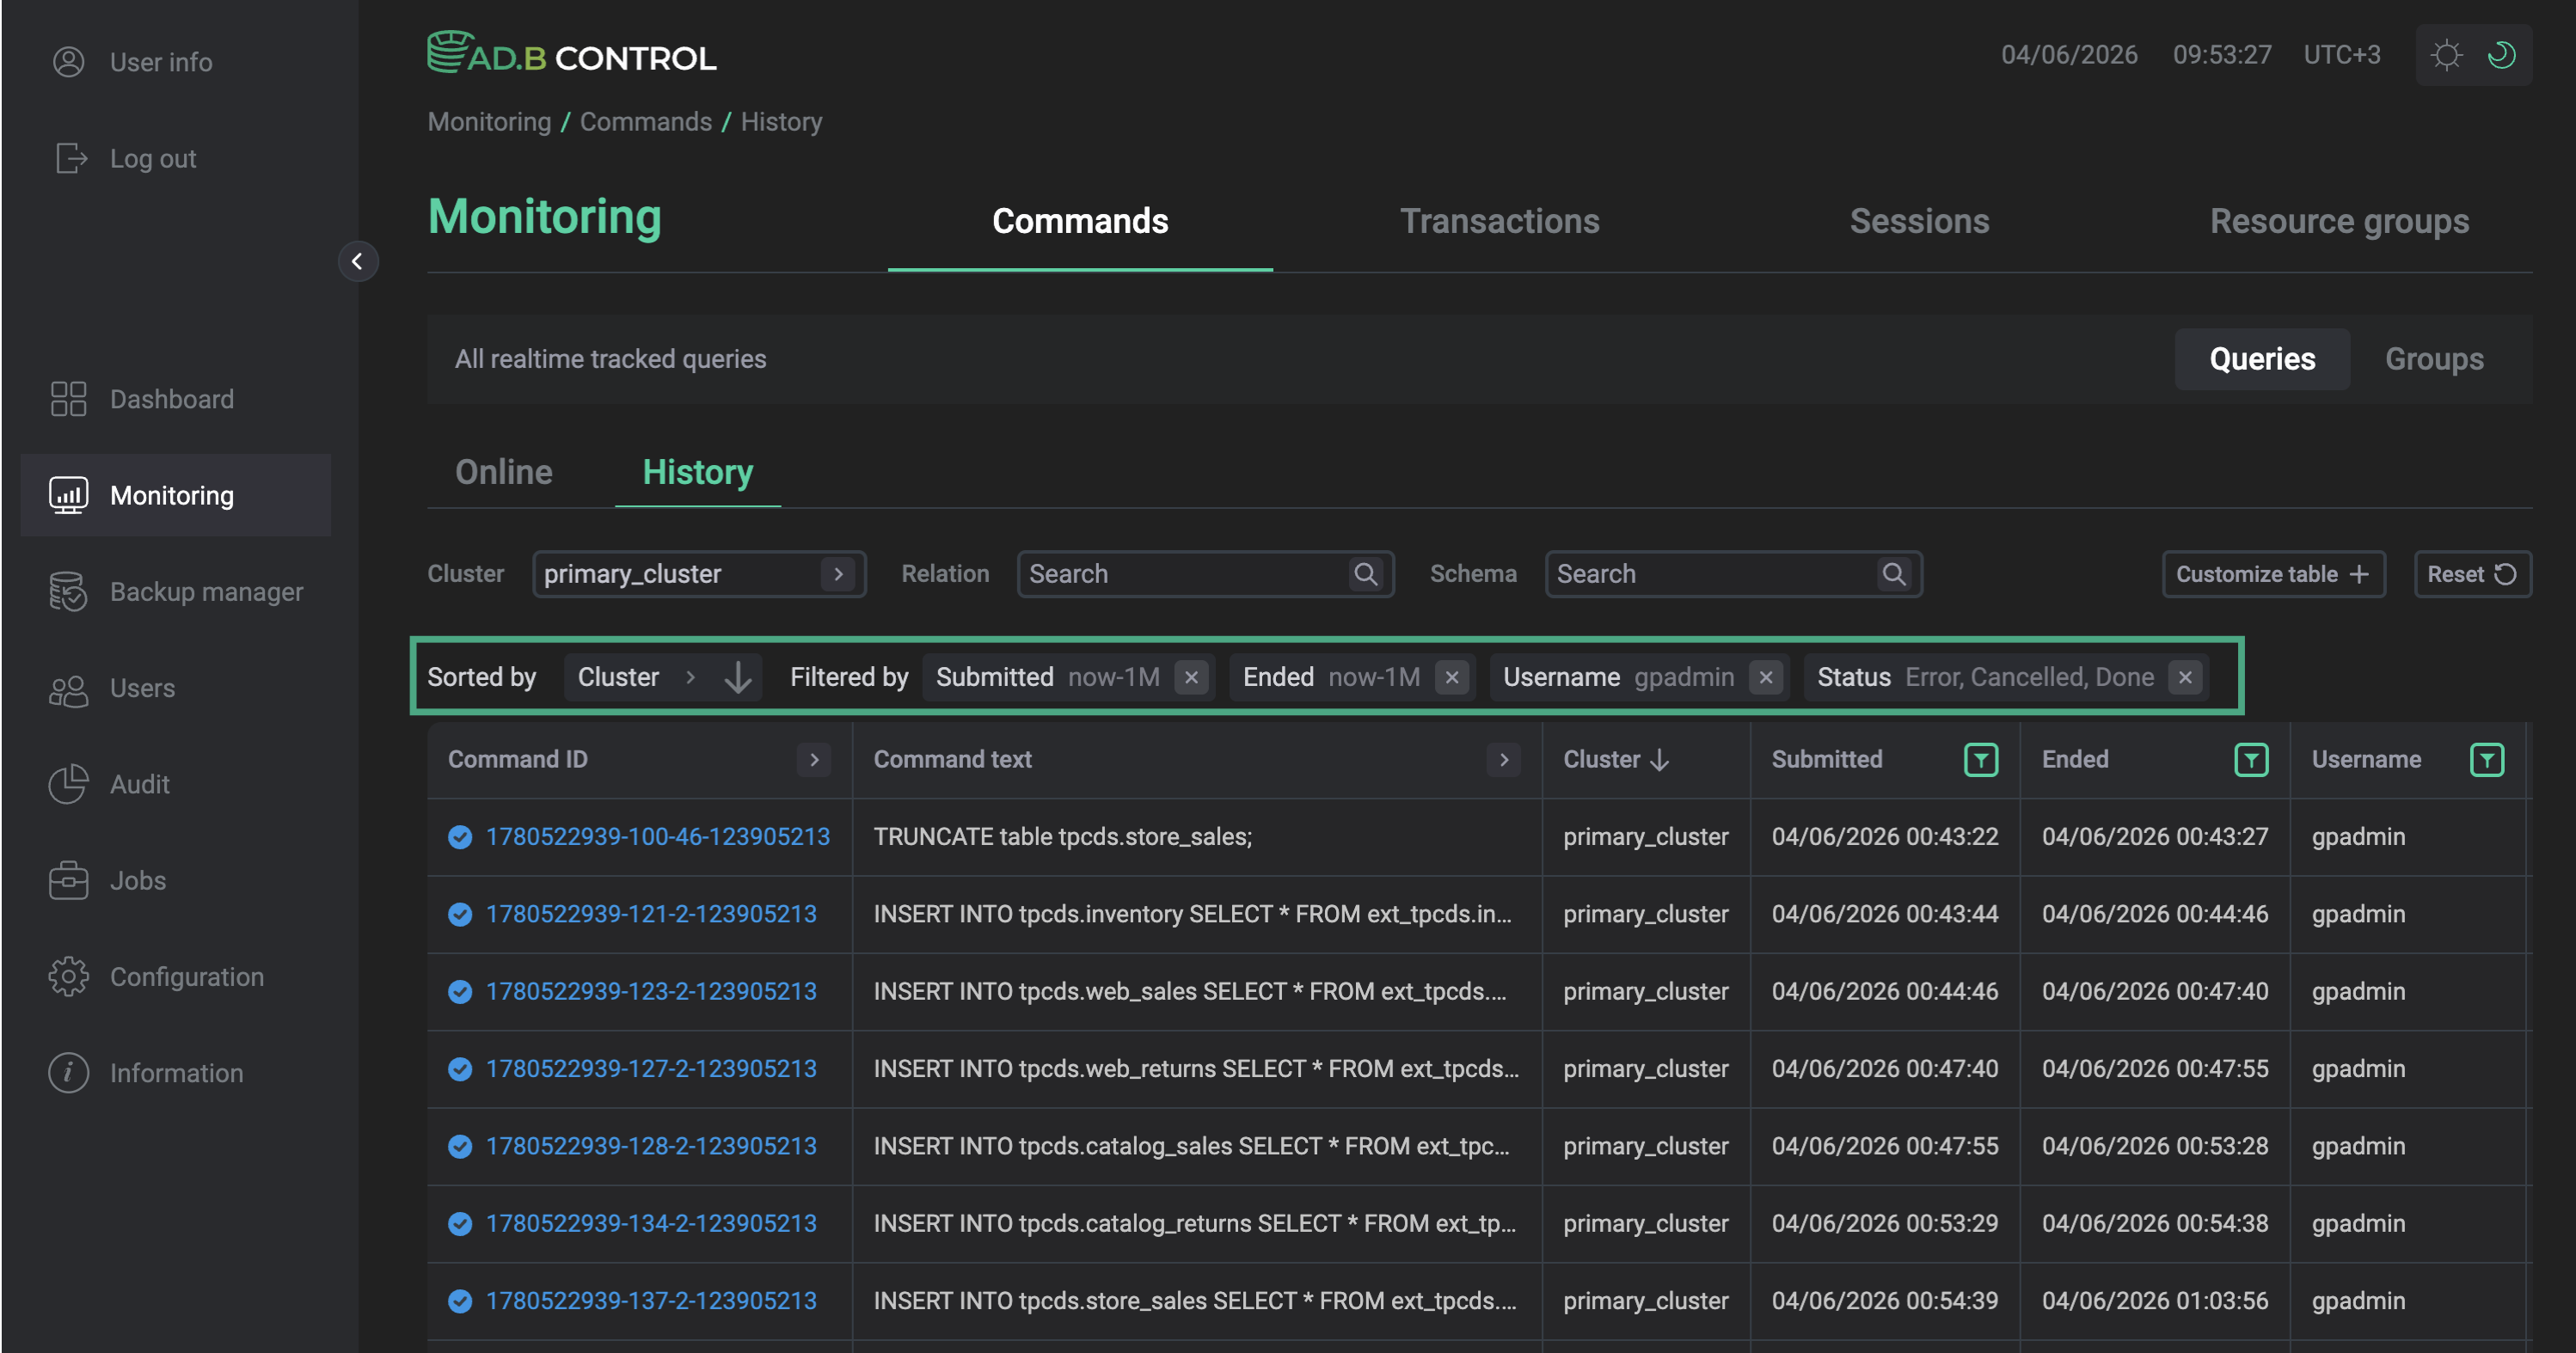The image size is (2576, 1353).
Task: Open the Audit section
Action: 110,784
